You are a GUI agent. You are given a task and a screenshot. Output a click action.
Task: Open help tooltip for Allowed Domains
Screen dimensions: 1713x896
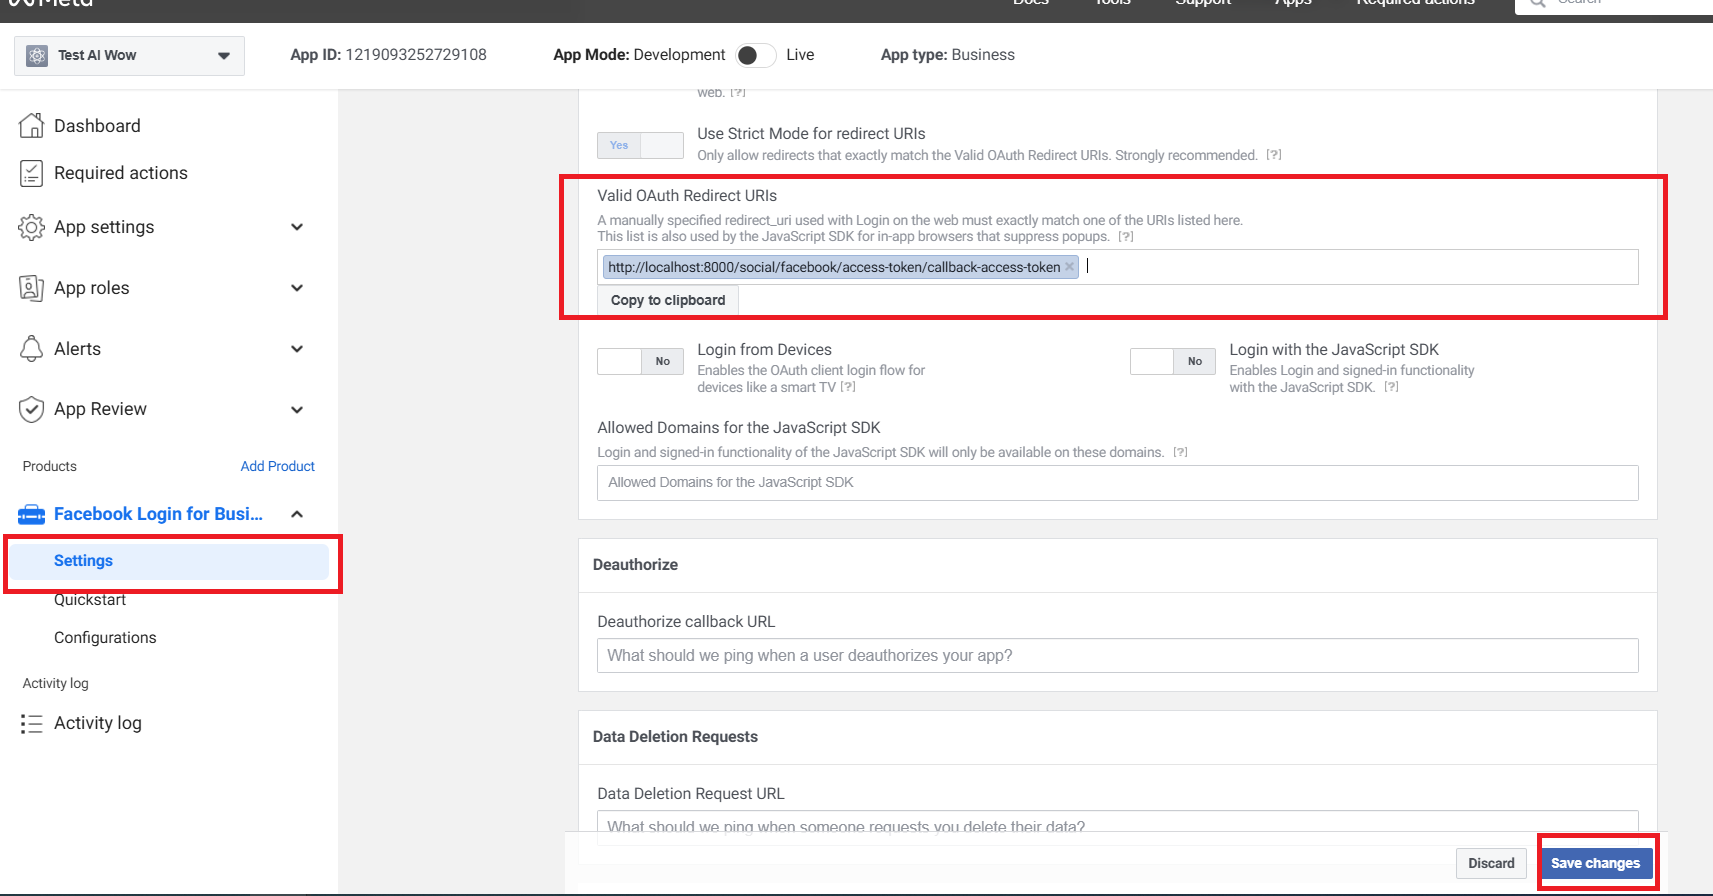[x=1180, y=452]
